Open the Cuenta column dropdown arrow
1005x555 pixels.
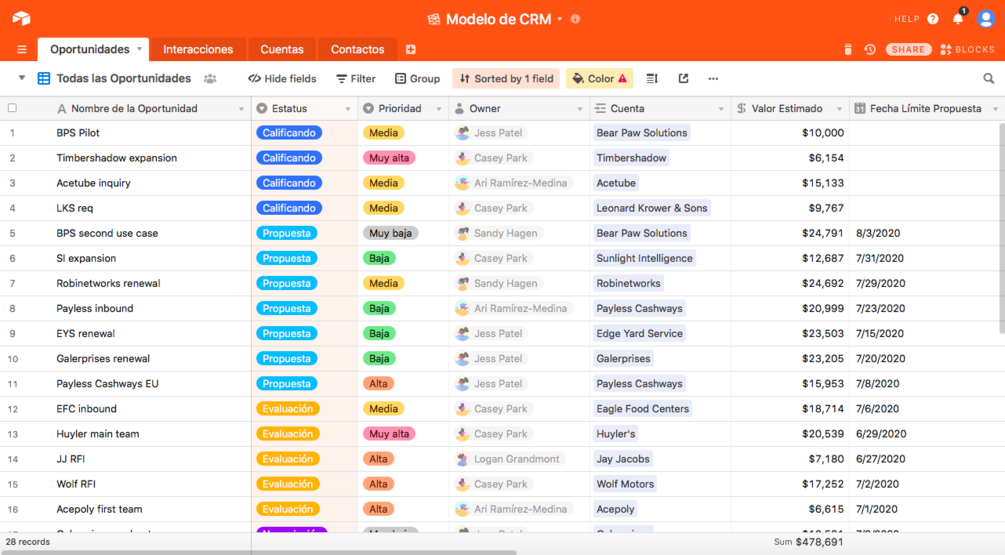(x=720, y=109)
